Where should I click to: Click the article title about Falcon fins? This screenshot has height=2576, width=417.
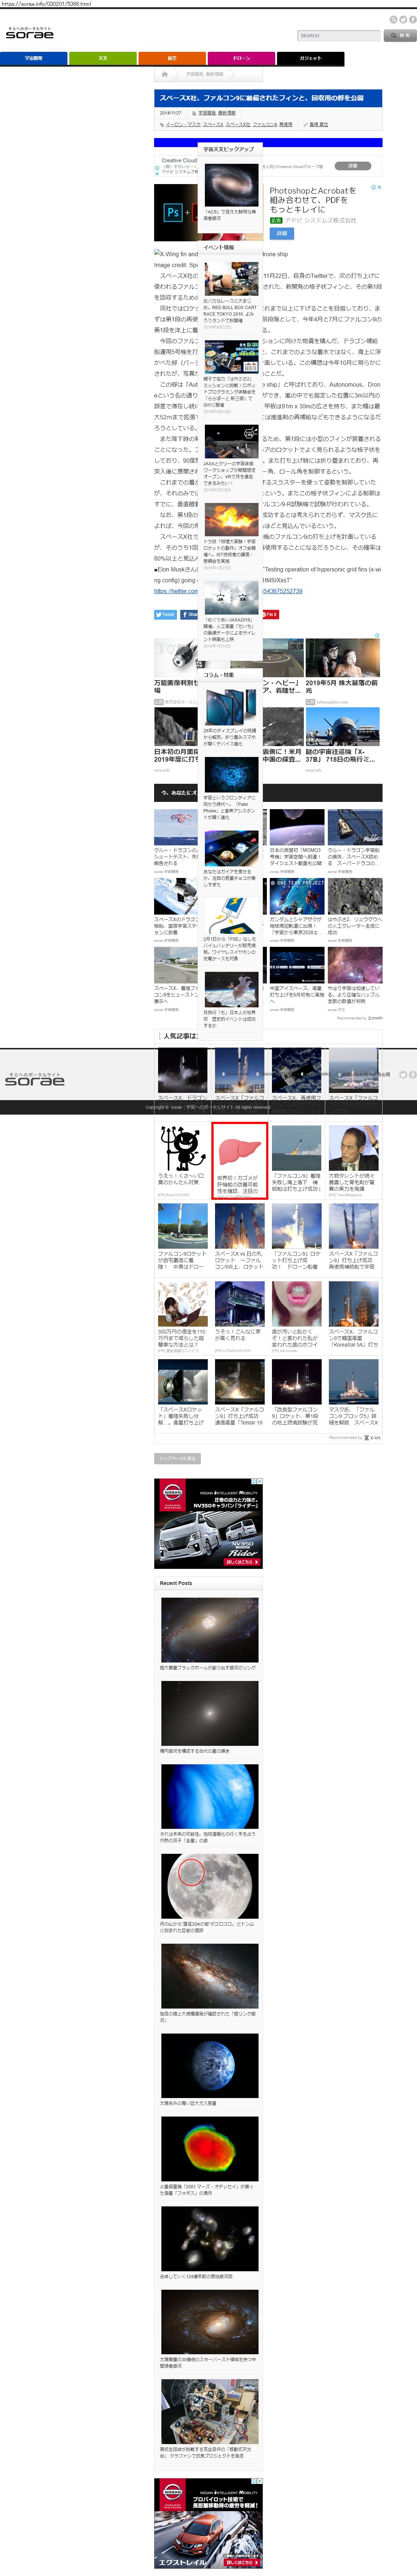click(262, 98)
